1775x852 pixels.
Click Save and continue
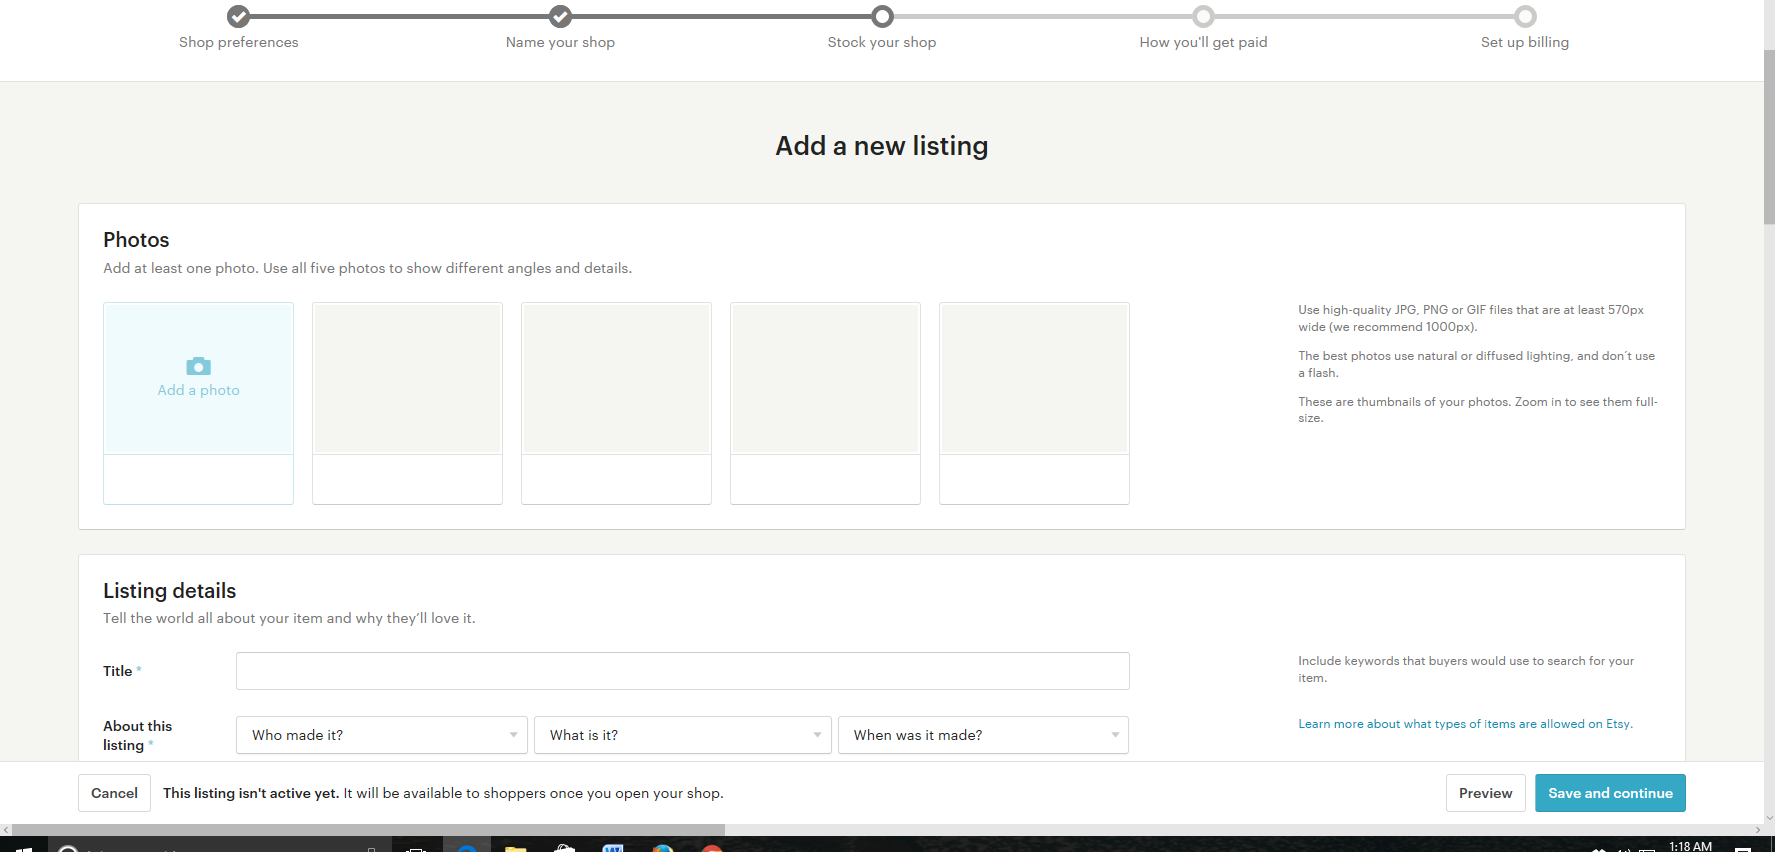[x=1610, y=793]
